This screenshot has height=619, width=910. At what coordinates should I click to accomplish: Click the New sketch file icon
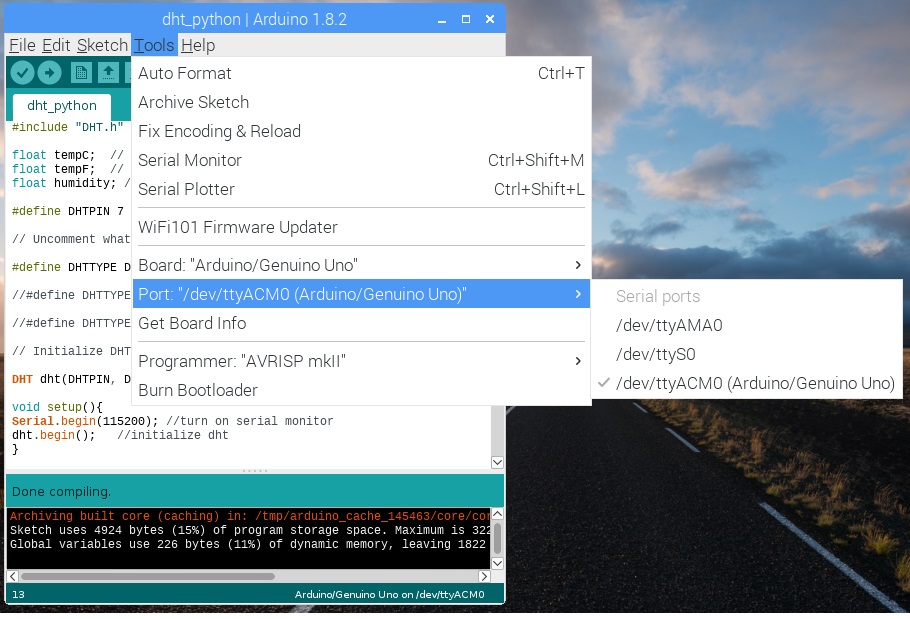click(81, 73)
